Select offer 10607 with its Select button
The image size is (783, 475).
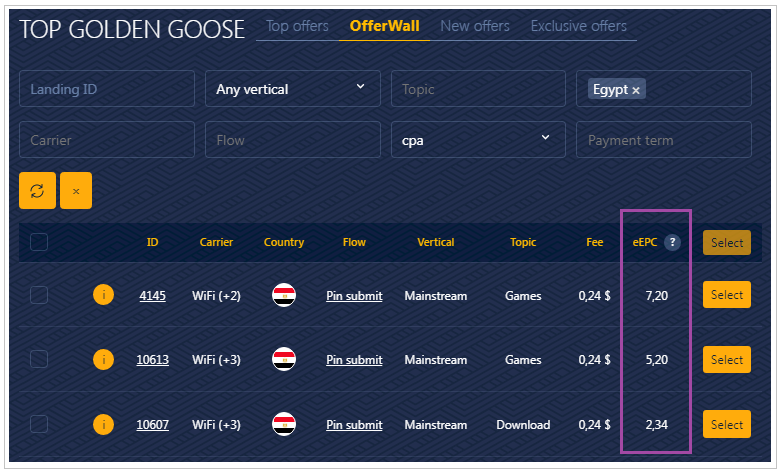pyautogui.click(x=727, y=424)
